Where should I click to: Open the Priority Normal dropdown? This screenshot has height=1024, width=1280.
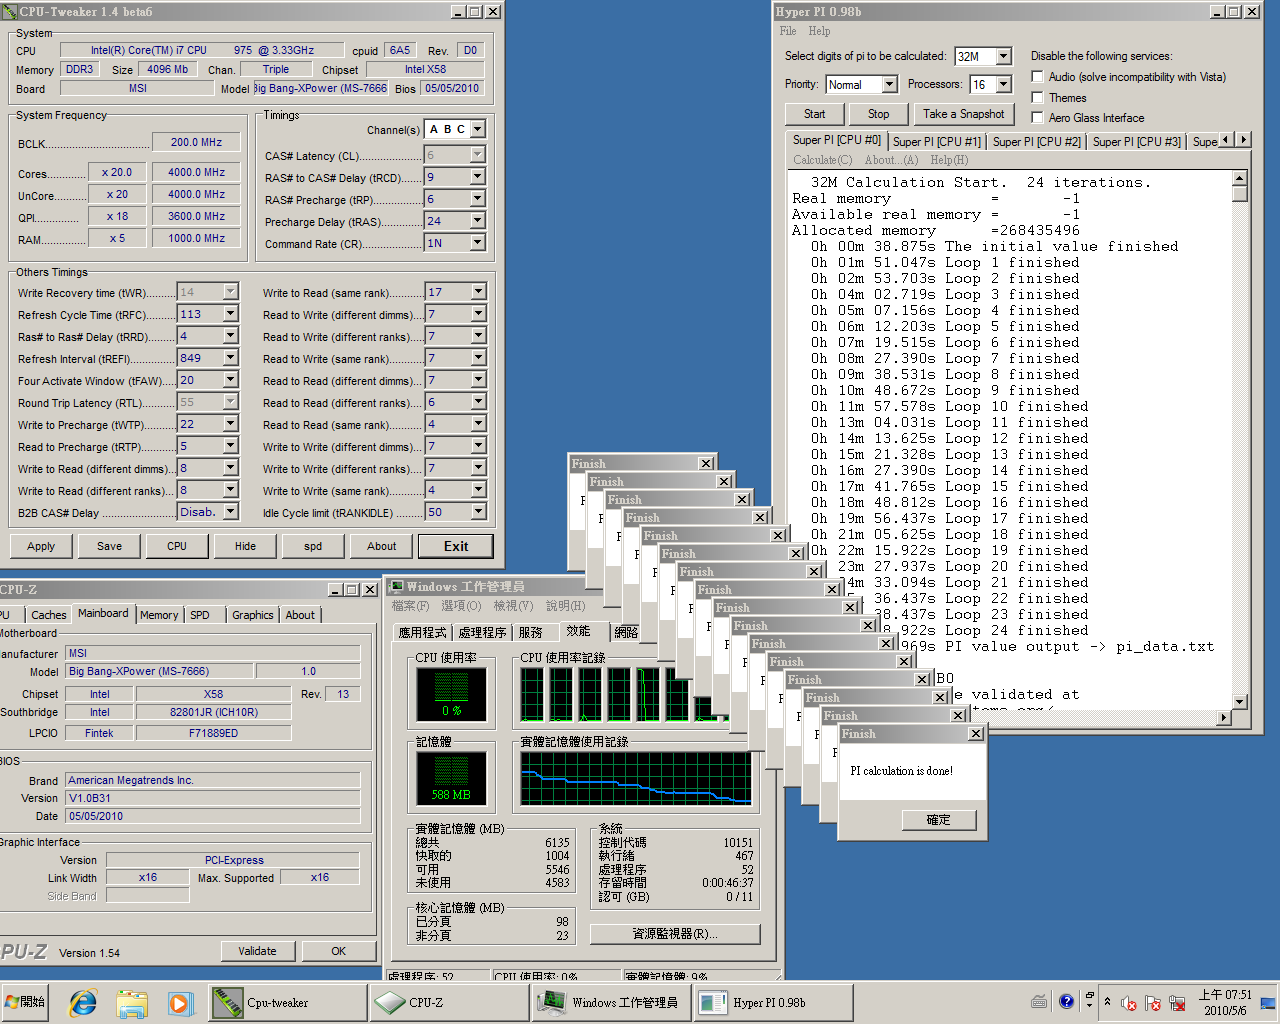coord(889,85)
